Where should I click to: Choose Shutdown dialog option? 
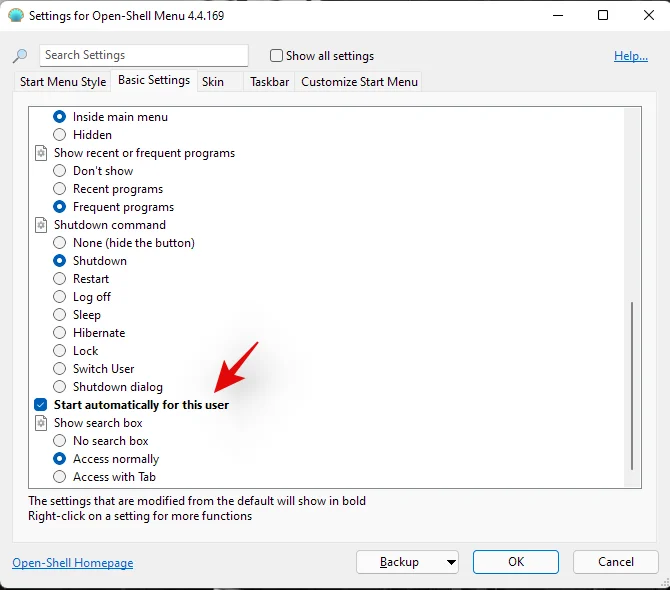tap(59, 387)
